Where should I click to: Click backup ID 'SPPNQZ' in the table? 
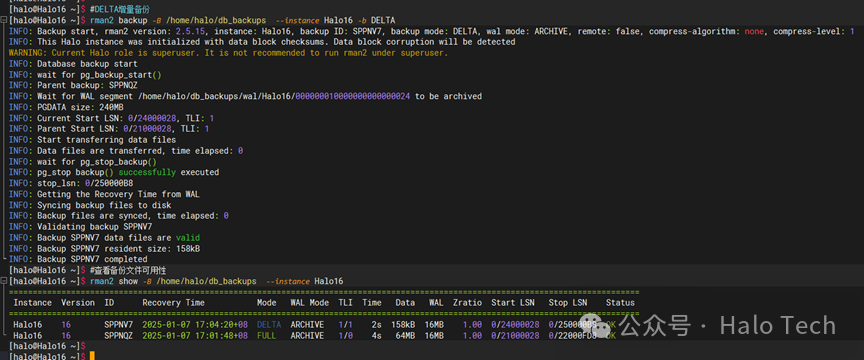click(x=118, y=335)
